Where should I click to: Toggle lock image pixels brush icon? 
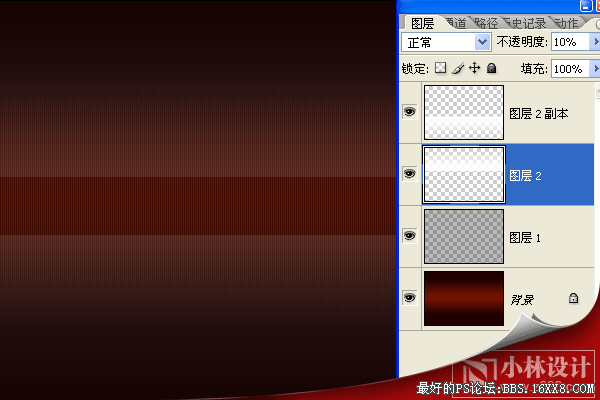coord(458,68)
